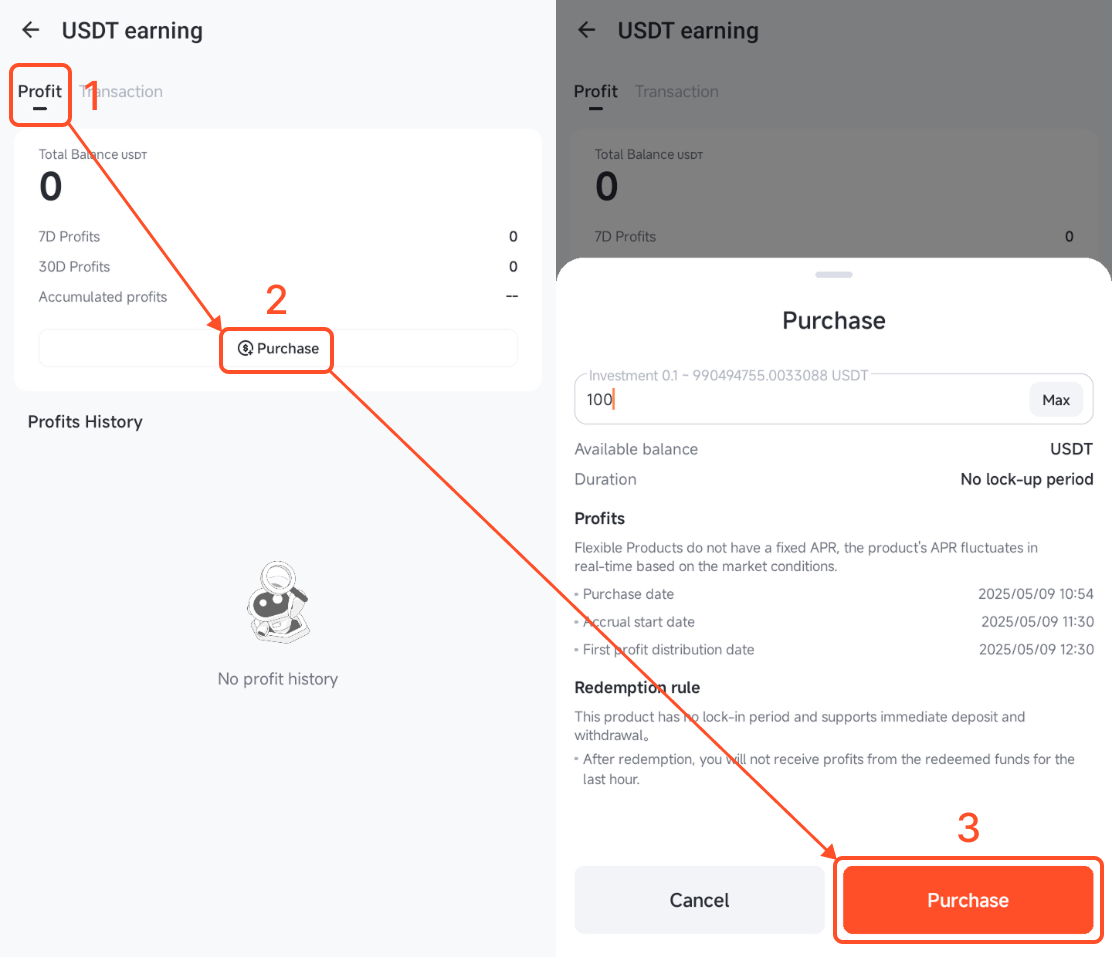Tap the white Purchase button under profits

[278, 348]
